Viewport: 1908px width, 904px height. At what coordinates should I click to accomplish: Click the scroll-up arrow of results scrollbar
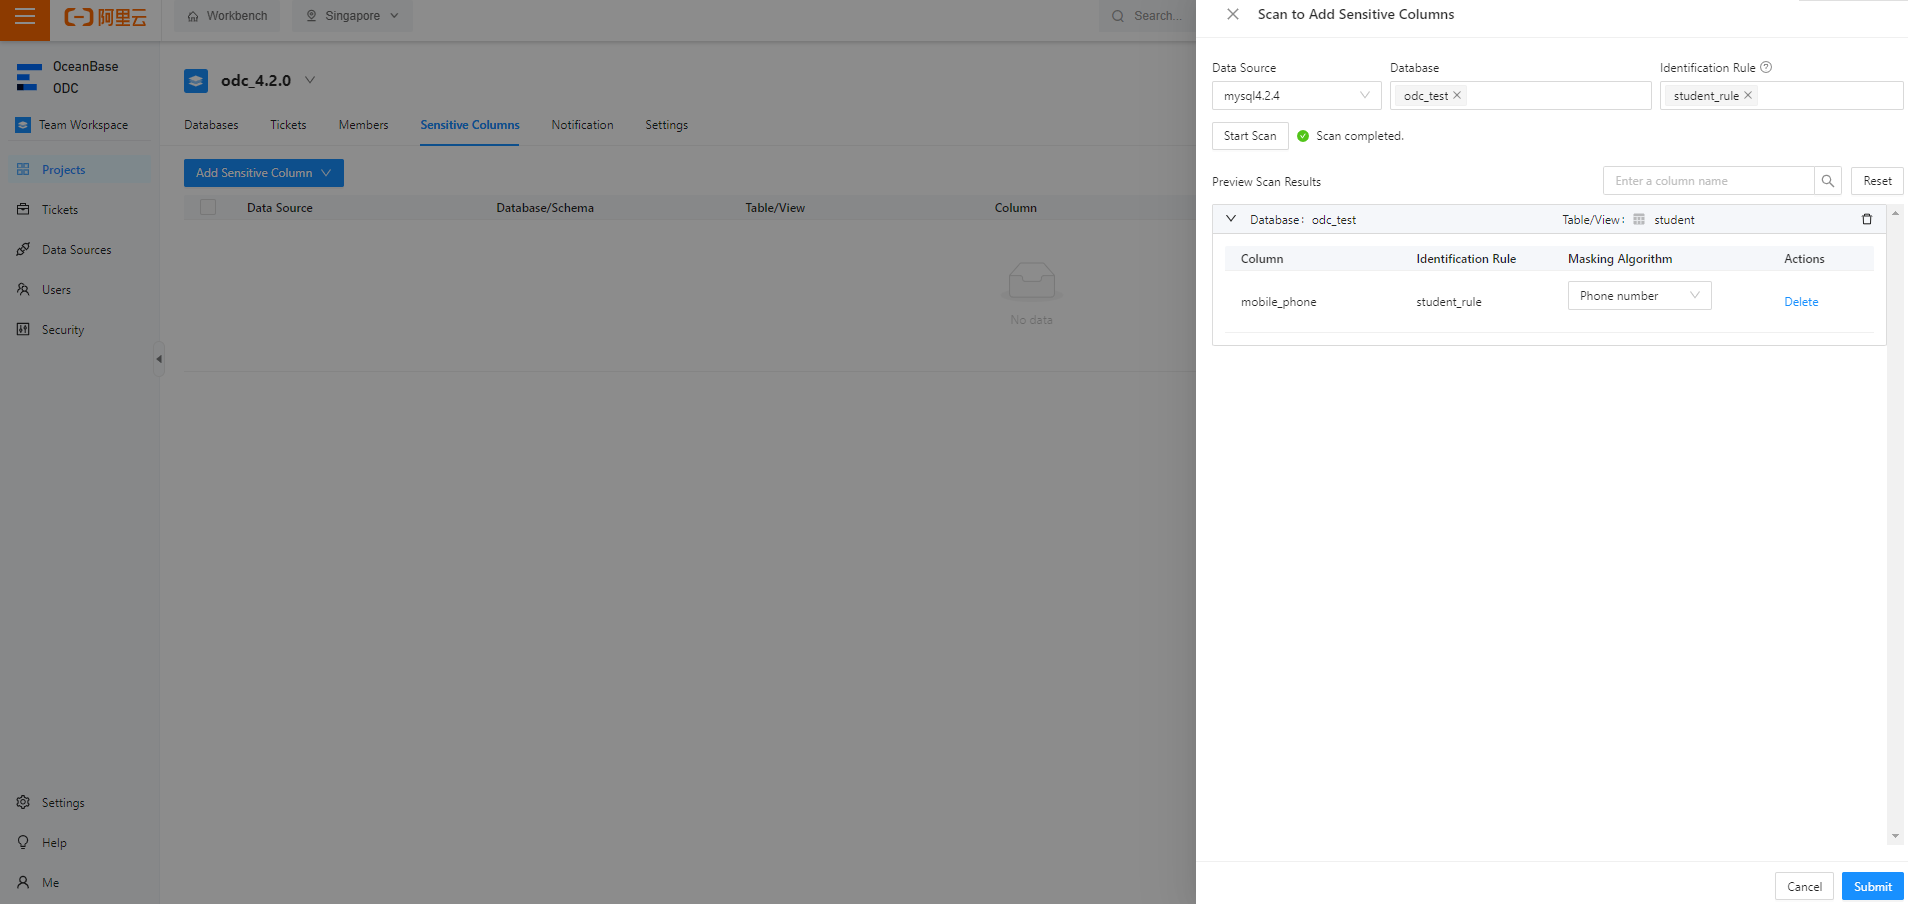[1895, 213]
